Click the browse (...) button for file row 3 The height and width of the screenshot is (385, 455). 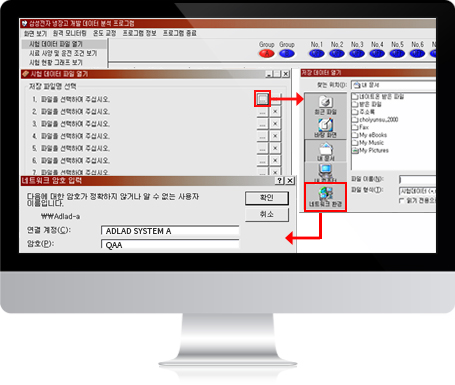coord(263,124)
